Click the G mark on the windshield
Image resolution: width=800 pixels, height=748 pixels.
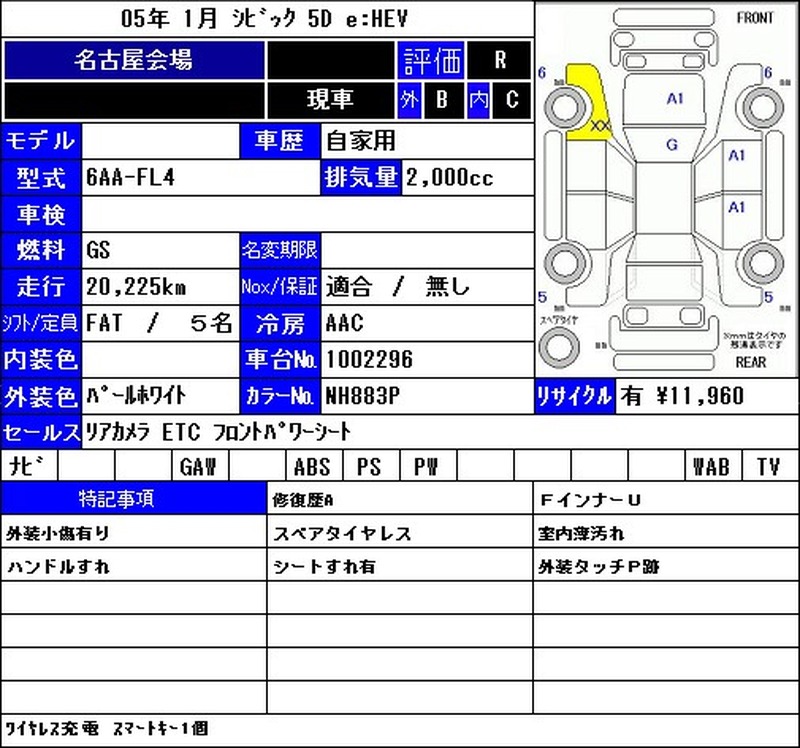pos(672,145)
